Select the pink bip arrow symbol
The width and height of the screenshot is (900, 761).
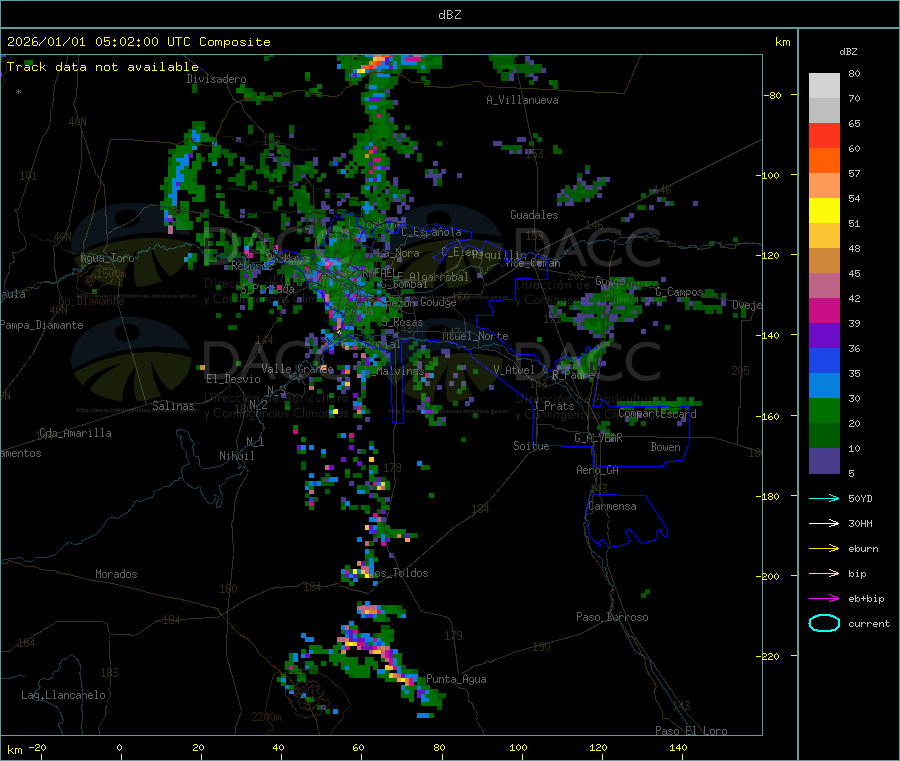click(824, 573)
